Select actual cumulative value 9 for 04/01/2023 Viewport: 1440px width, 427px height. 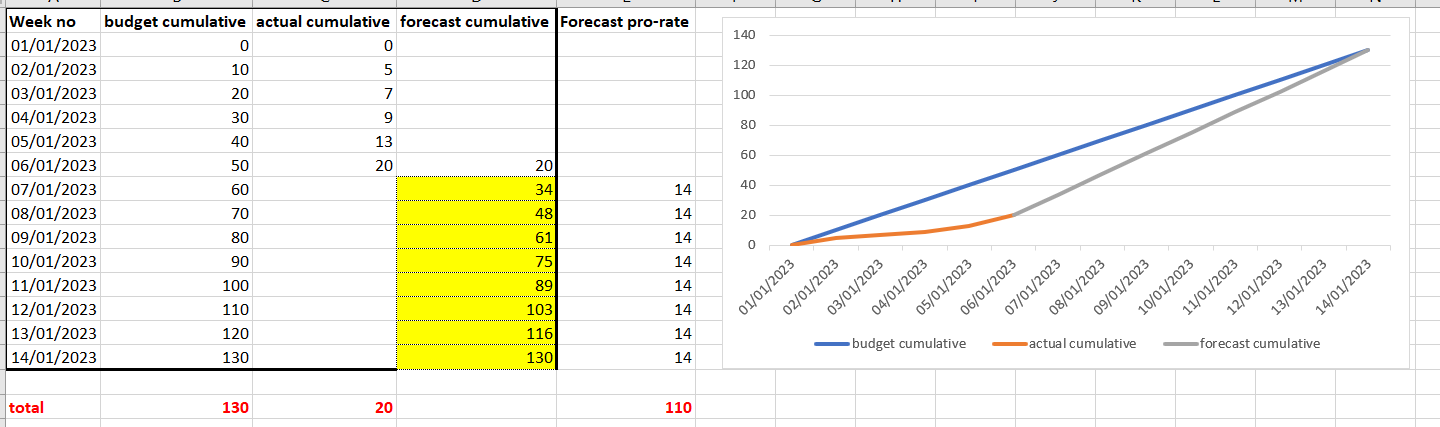click(x=324, y=117)
